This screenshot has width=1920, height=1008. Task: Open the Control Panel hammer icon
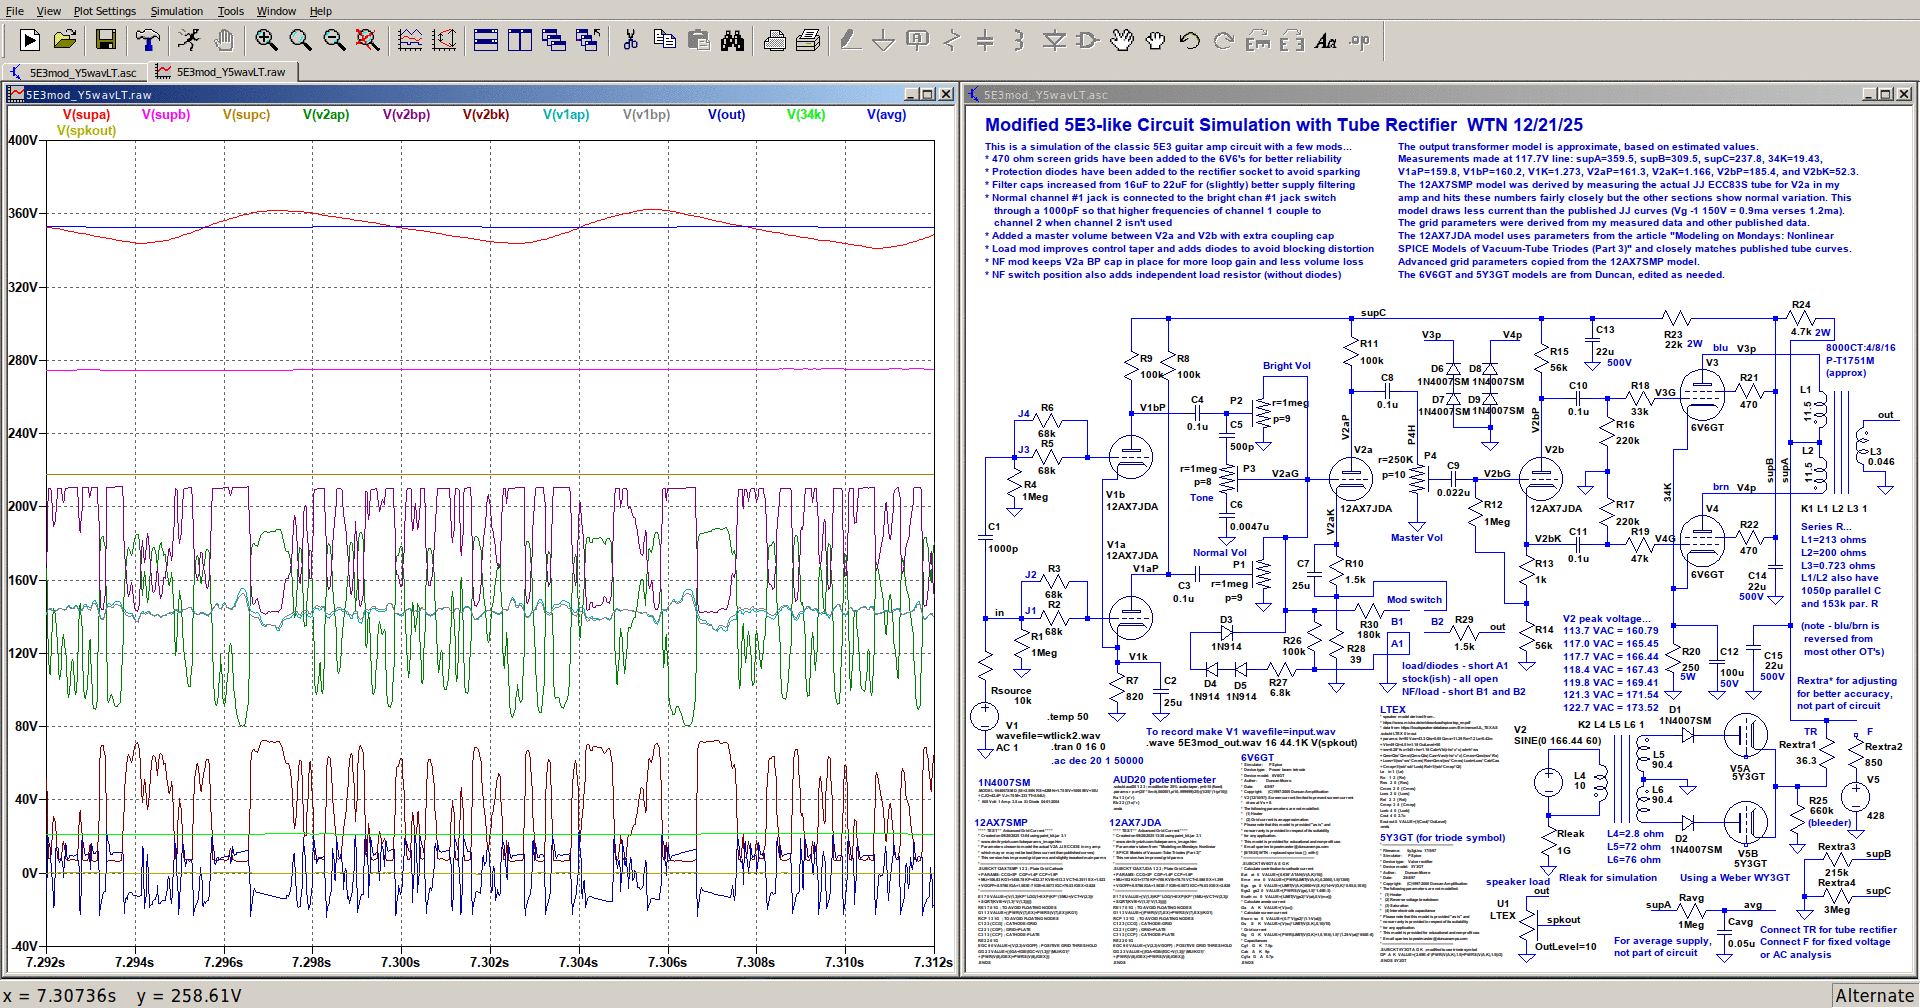pos(148,40)
